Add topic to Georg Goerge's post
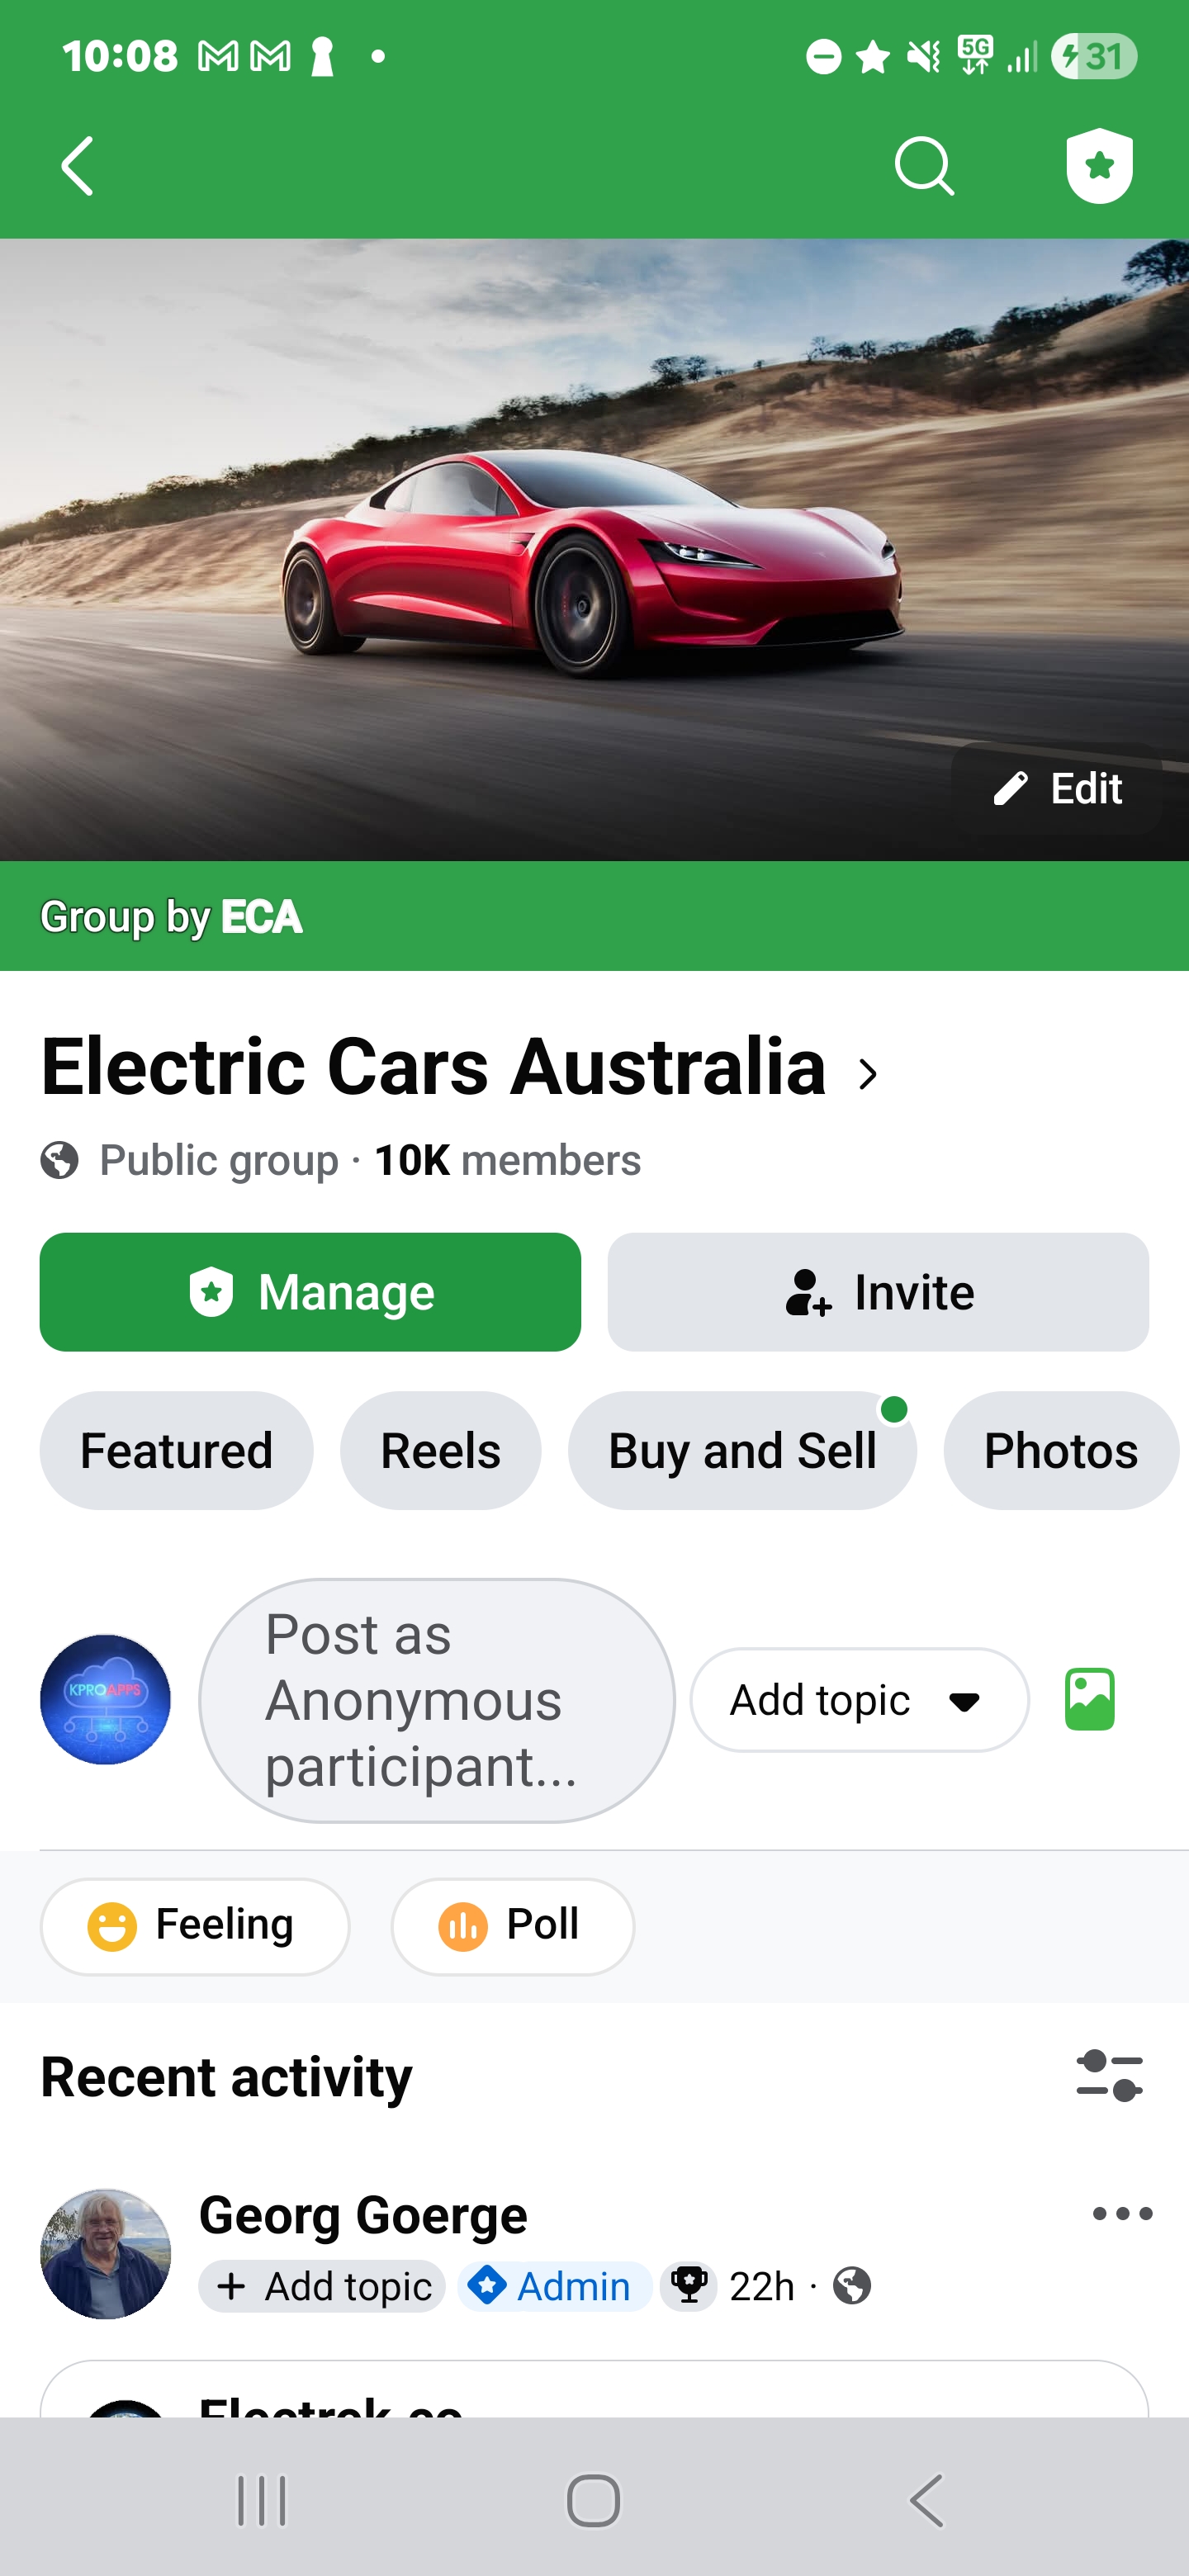Image resolution: width=1189 pixels, height=2576 pixels. pyautogui.click(x=322, y=2286)
